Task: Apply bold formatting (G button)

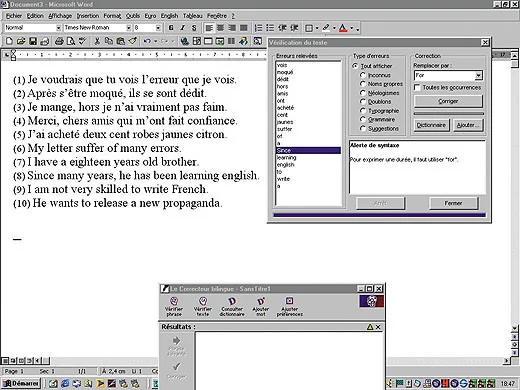Action: pos(171,28)
